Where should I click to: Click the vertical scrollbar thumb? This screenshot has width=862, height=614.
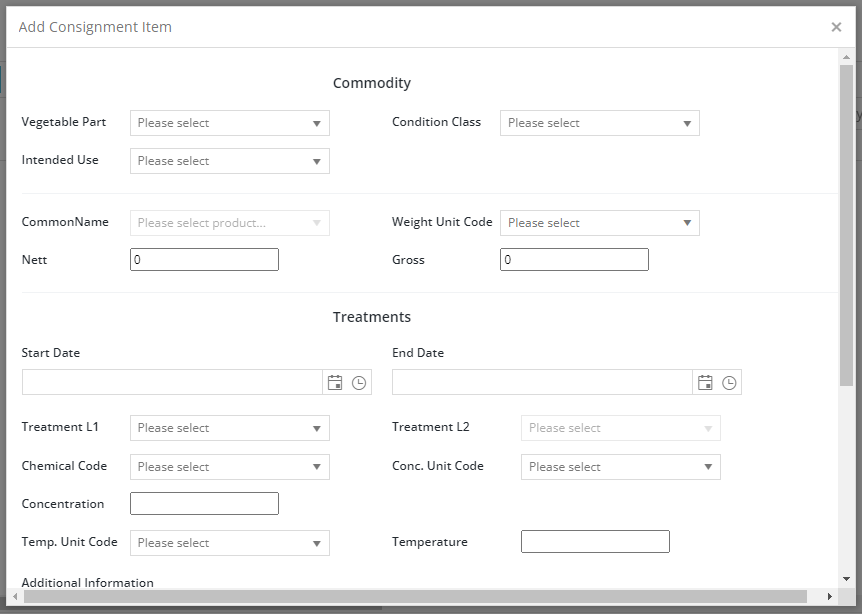click(846, 225)
